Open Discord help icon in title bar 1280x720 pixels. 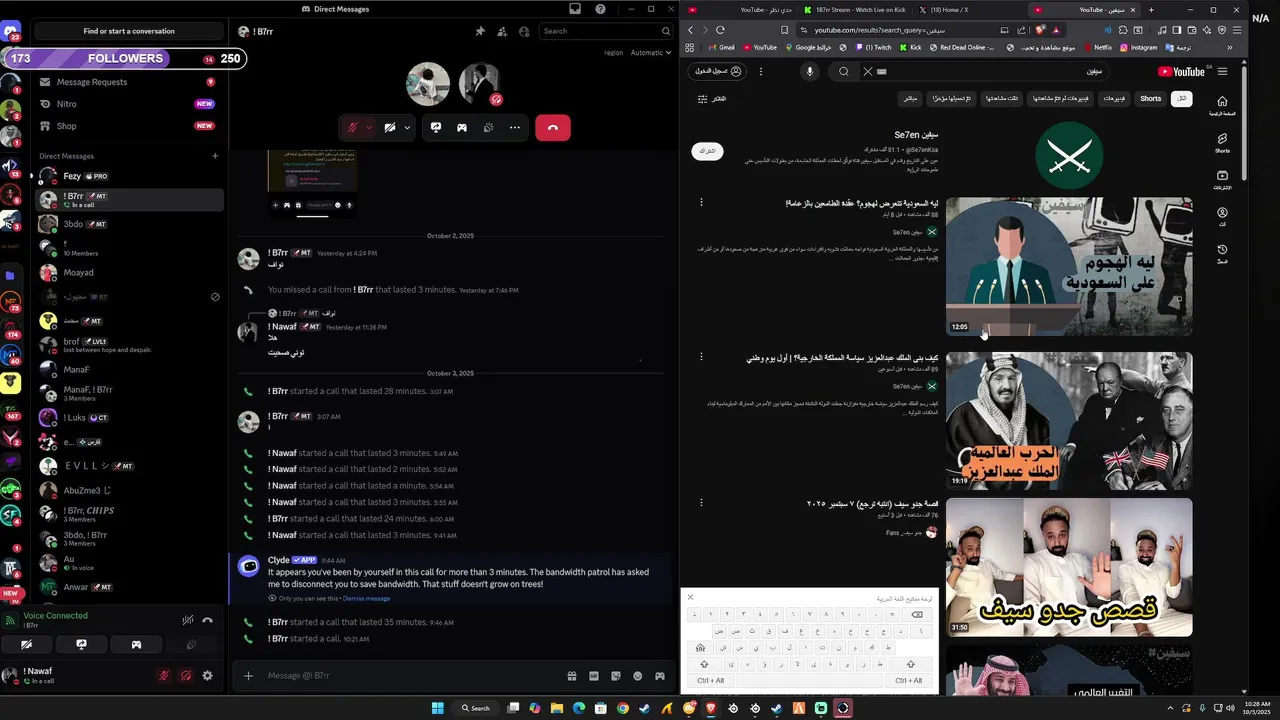600,9
